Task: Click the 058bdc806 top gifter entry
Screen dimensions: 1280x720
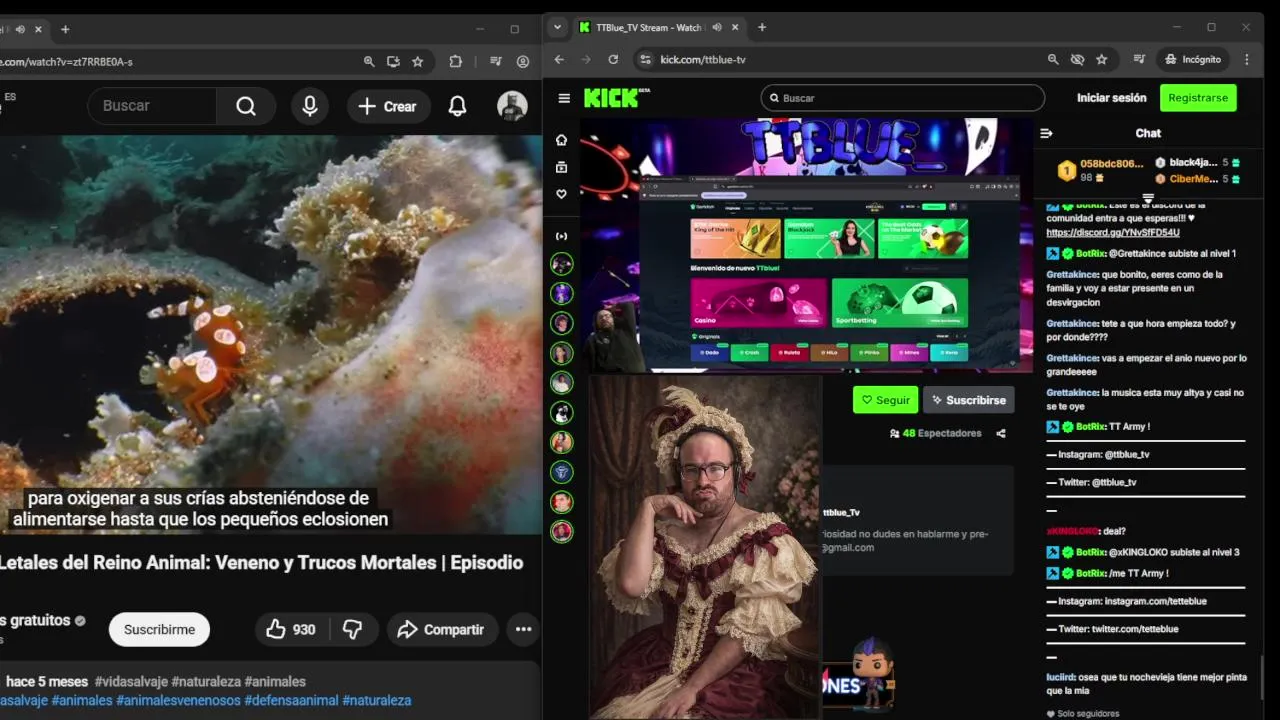Action: pyautogui.click(x=1100, y=170)
